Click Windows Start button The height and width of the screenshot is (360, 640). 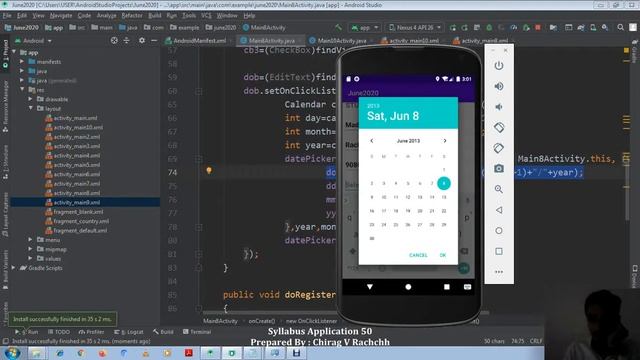(x=12, y=353)
